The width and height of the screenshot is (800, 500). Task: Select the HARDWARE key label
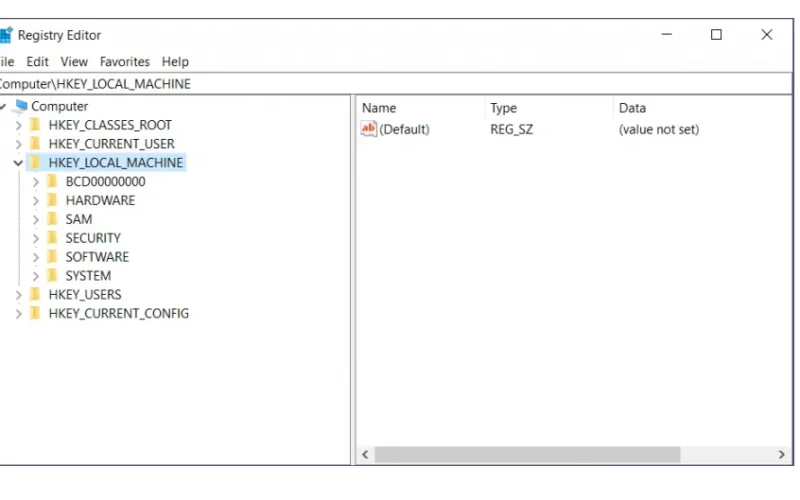pyautogui.click(x=101, y=201)
